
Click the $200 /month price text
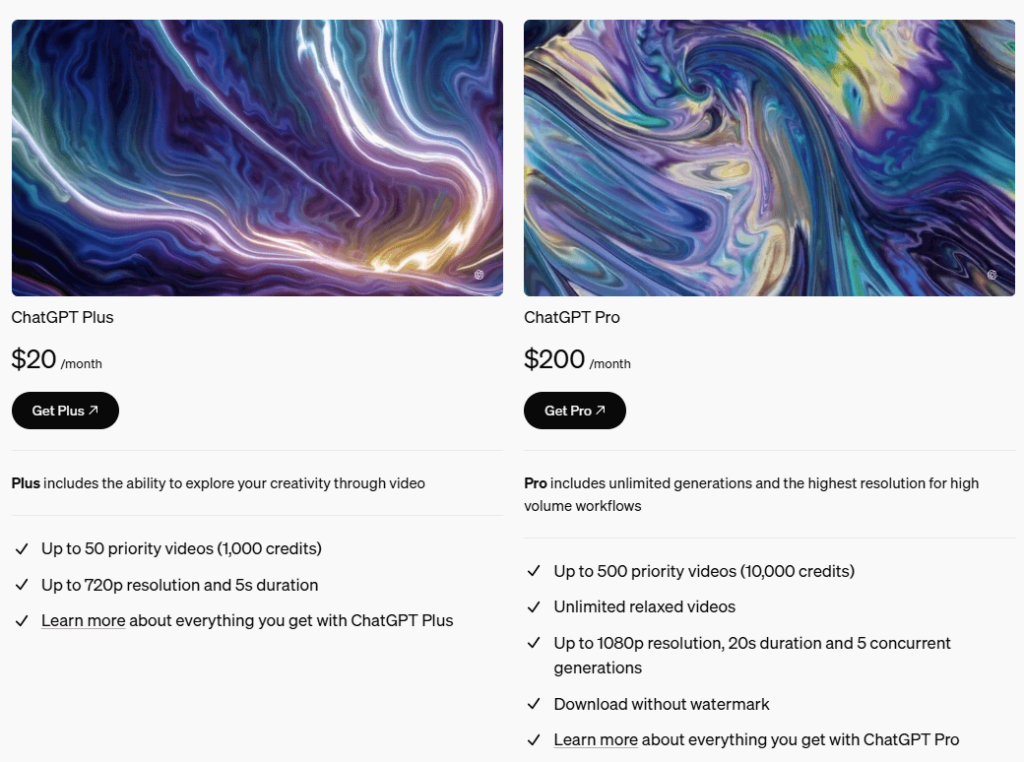[577, 360]
